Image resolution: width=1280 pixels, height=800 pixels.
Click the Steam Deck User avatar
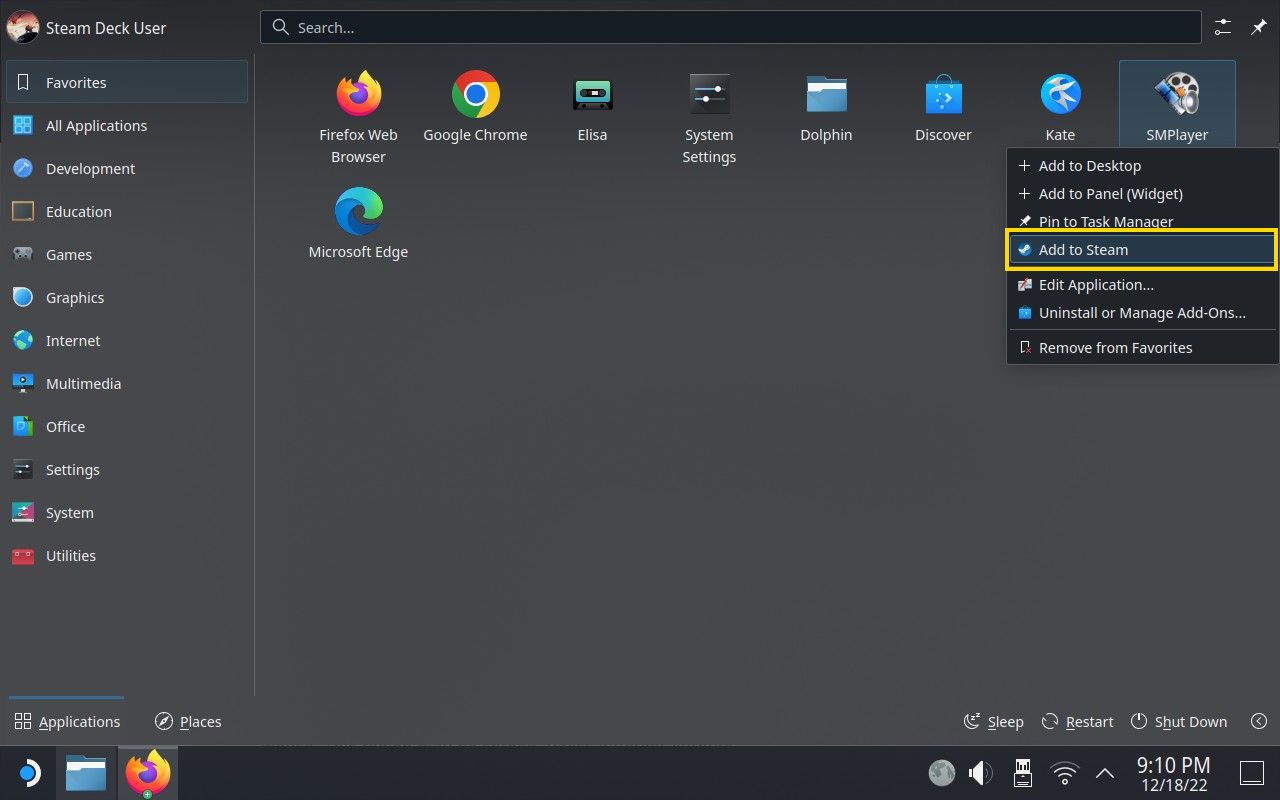coord(23,28)
